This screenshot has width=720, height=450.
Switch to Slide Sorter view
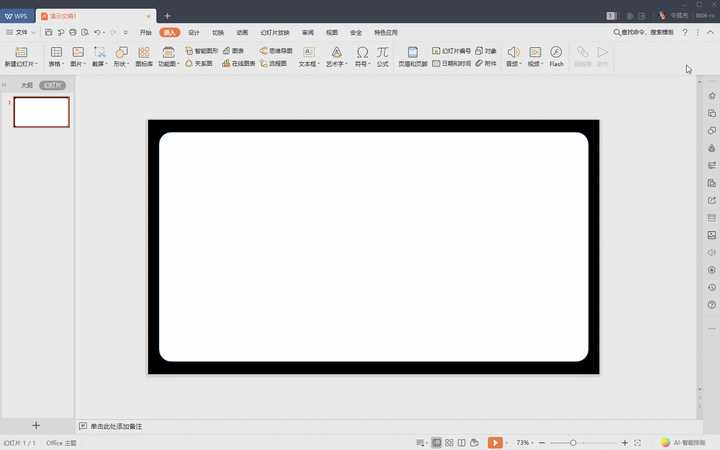(449, 443)
